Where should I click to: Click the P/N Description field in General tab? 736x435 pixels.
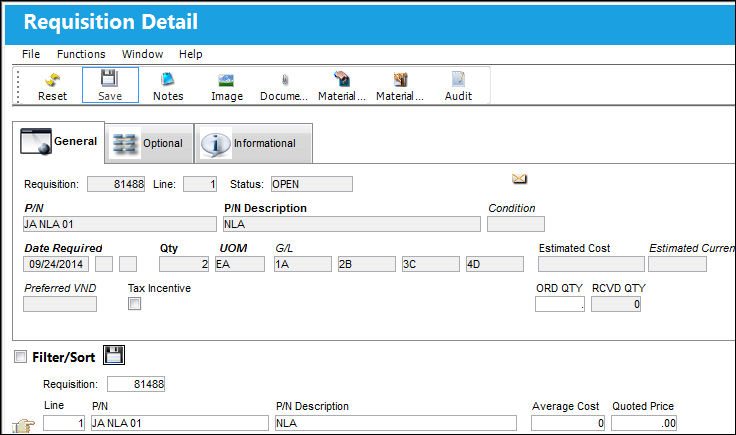tap(352, 224)
